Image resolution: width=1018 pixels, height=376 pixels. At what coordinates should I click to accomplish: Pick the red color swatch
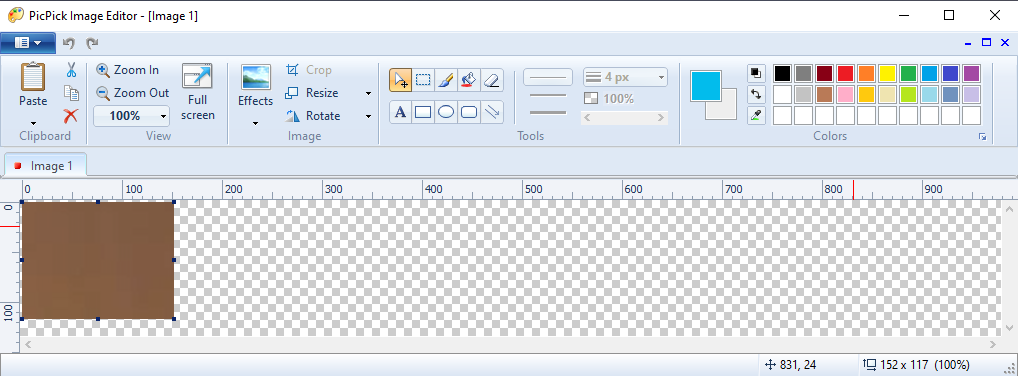(845, 73)
